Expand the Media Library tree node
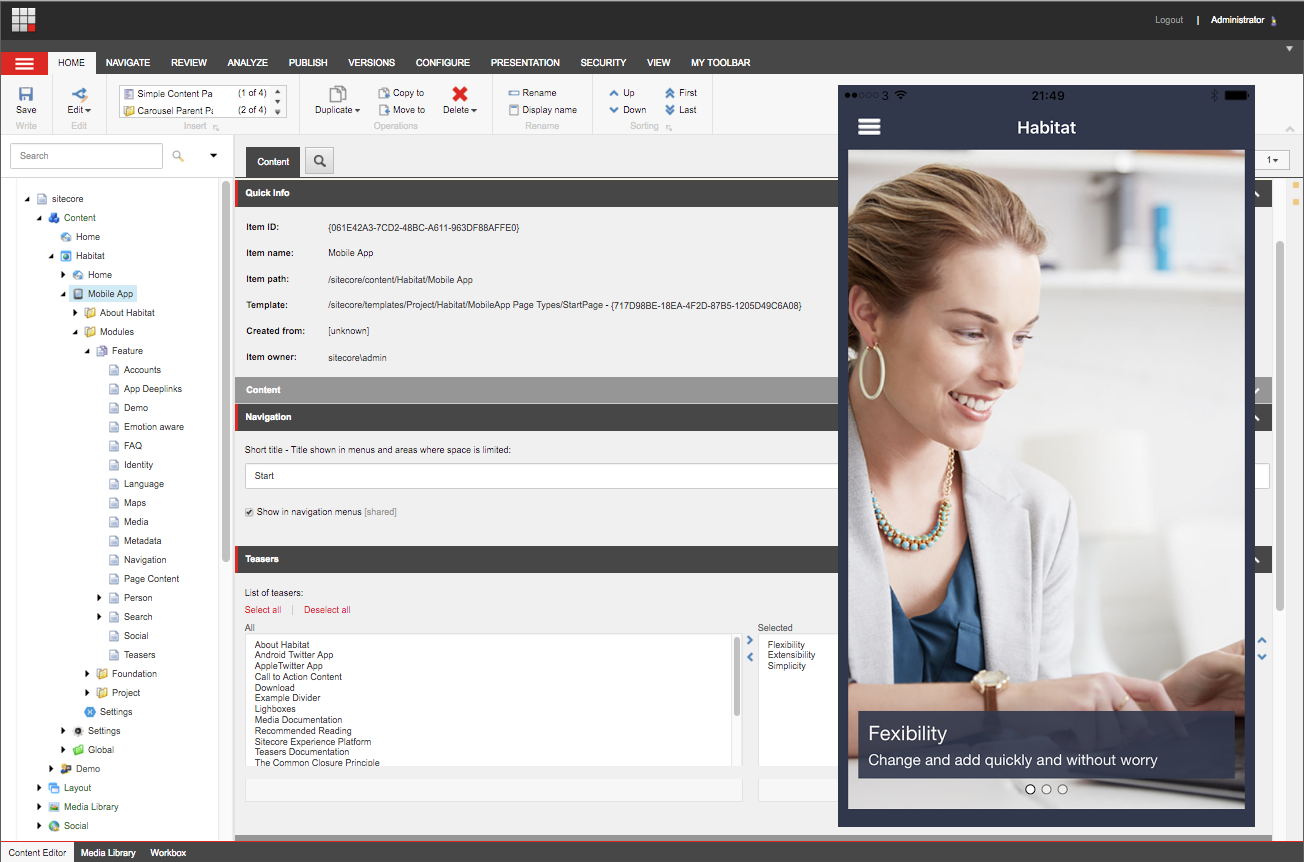The width and height of the screenshot is (1304, 862). coord(40,807)
